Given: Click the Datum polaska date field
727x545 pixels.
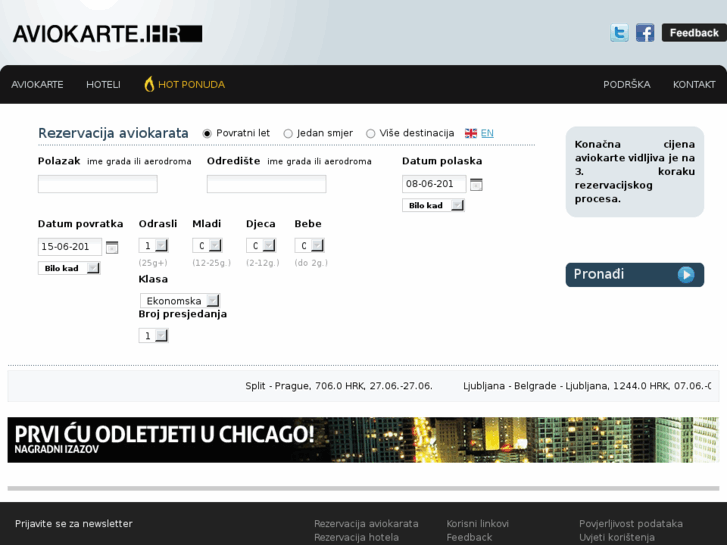Looking at the screenshot, I should tap(434, 184).
